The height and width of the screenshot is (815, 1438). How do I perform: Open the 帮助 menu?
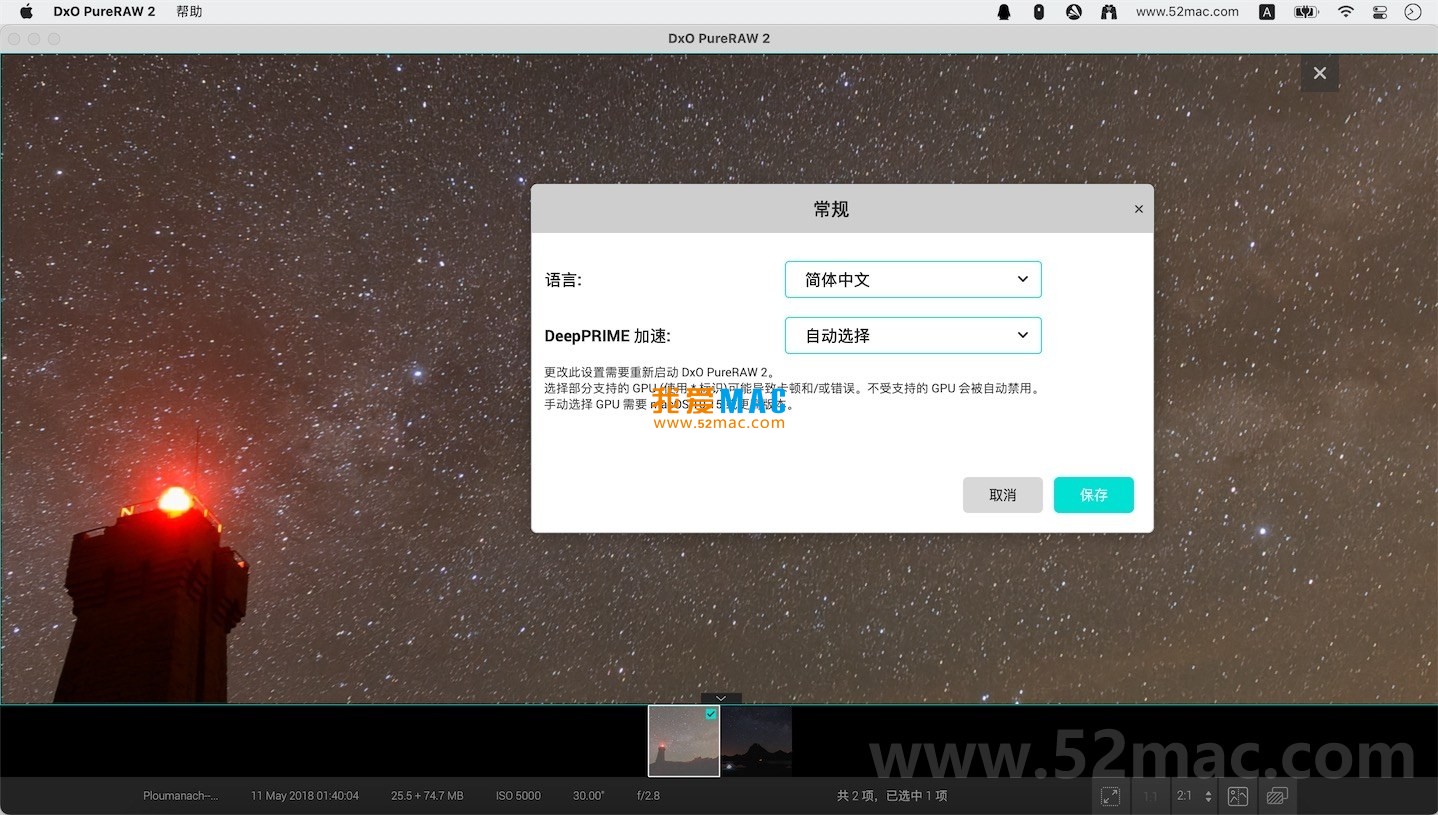click(x=189, y=12)
